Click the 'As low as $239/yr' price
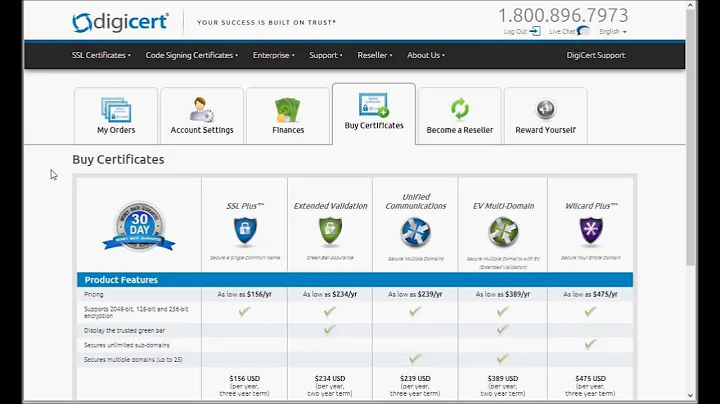 click(415, 294)
